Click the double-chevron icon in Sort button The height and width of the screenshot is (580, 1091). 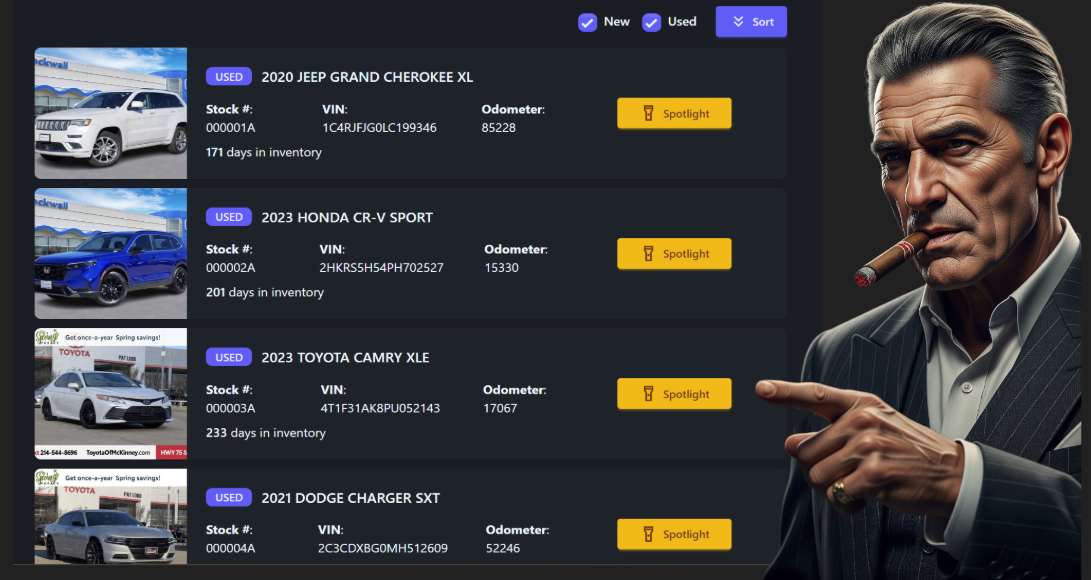[x=738, y=22]
